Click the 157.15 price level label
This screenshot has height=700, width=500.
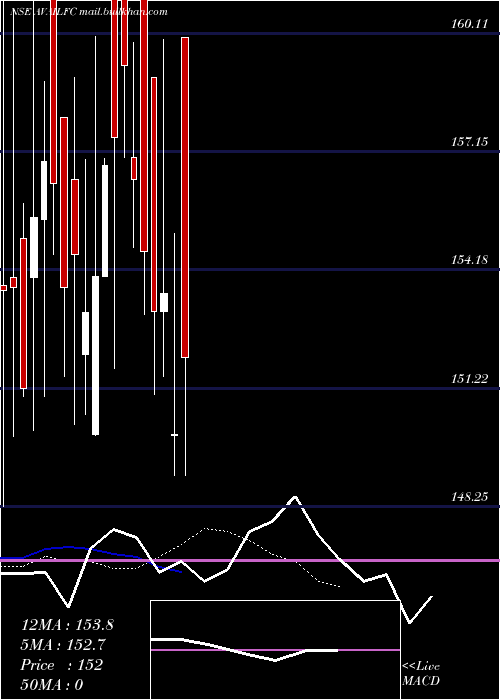click(470, 142)
